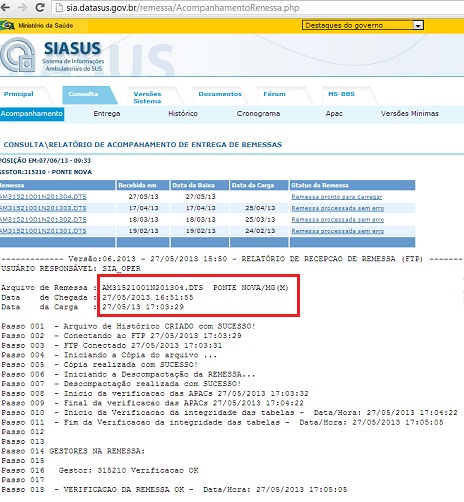
Task: Open the Principal tab
Action: (19, 94)
